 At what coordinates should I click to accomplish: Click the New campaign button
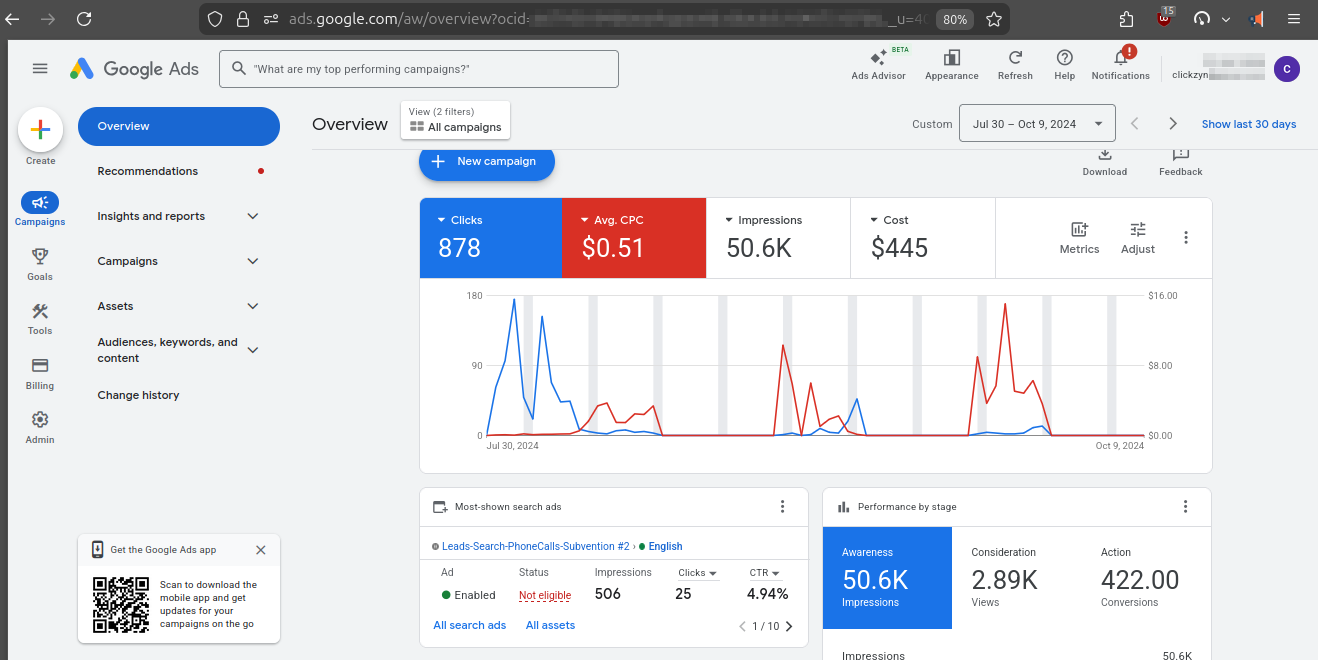coord(487,160)
